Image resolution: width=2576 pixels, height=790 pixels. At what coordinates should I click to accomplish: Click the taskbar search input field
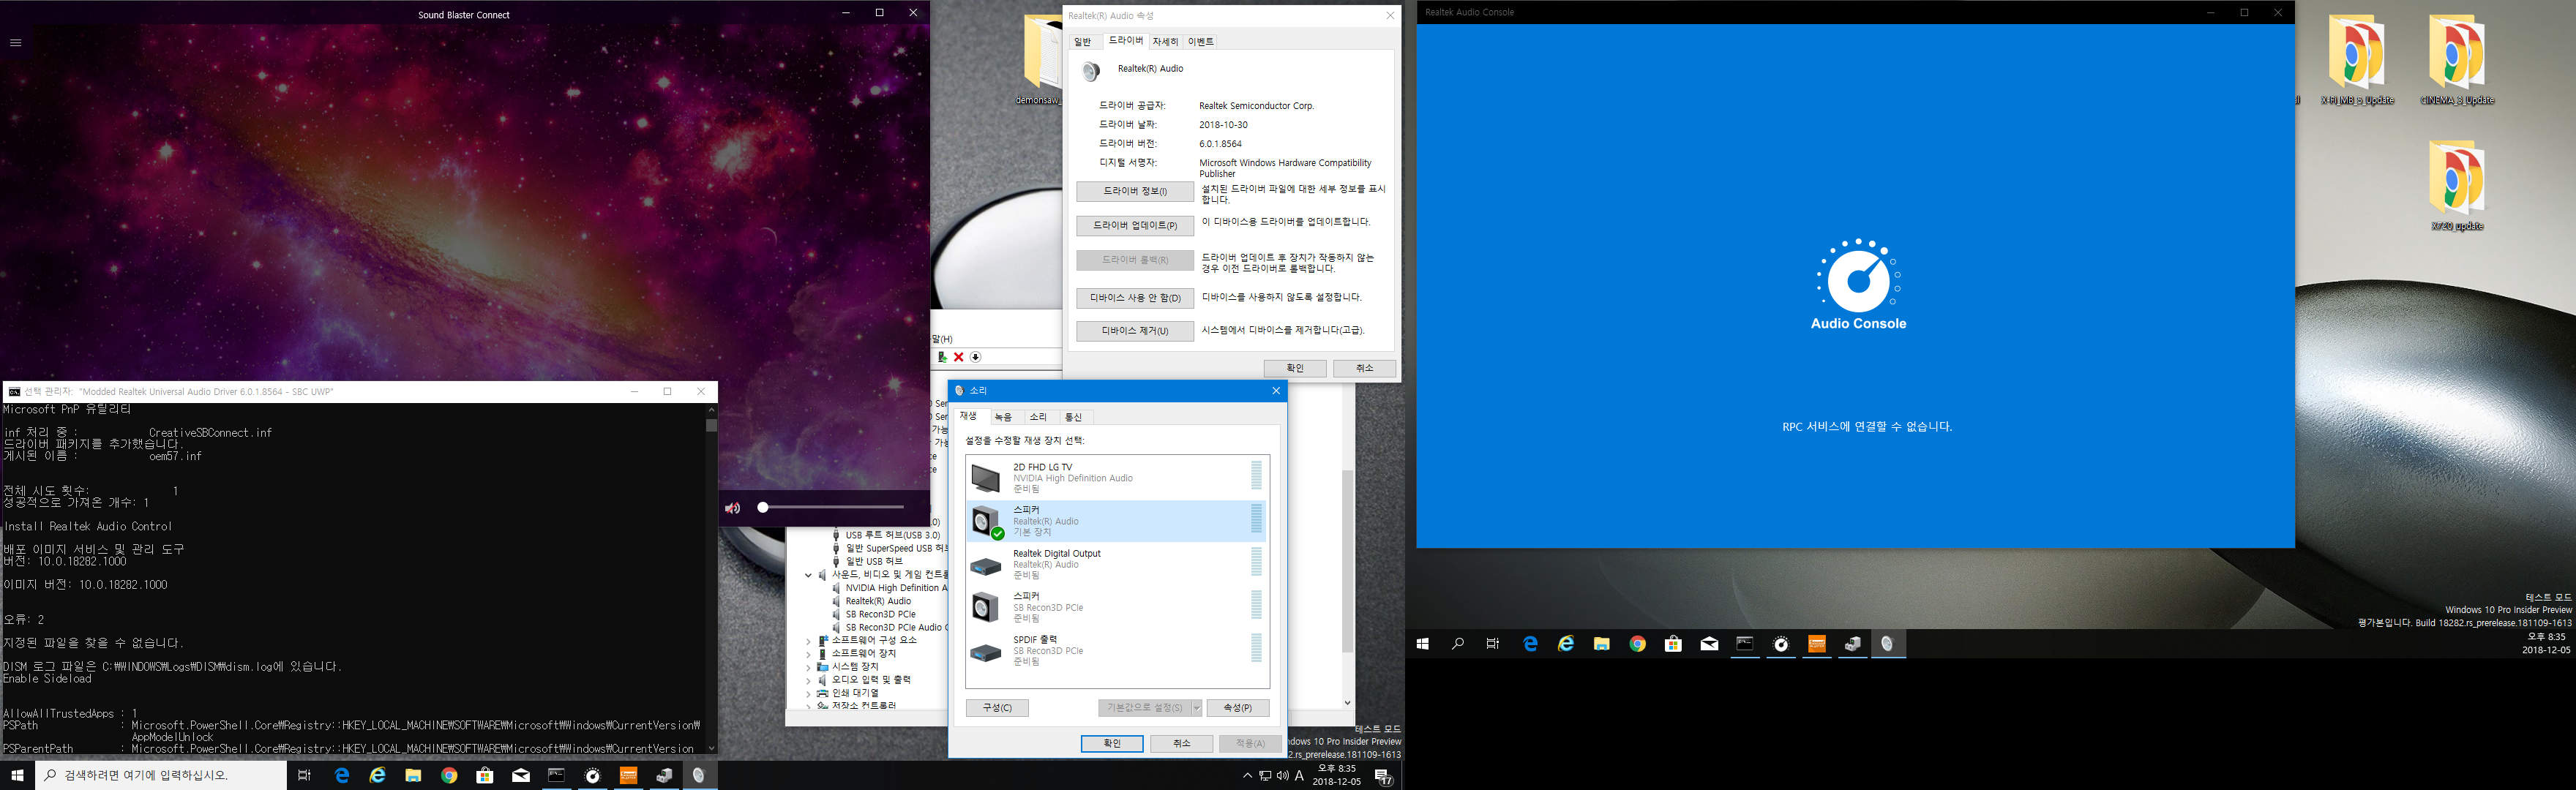tap(161, 775)
